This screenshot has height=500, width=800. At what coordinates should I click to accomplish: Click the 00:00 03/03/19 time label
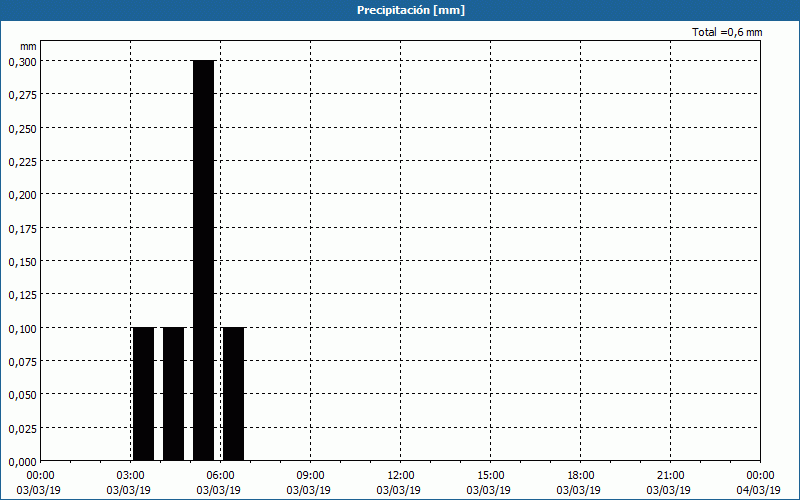(x=39, y=483)
